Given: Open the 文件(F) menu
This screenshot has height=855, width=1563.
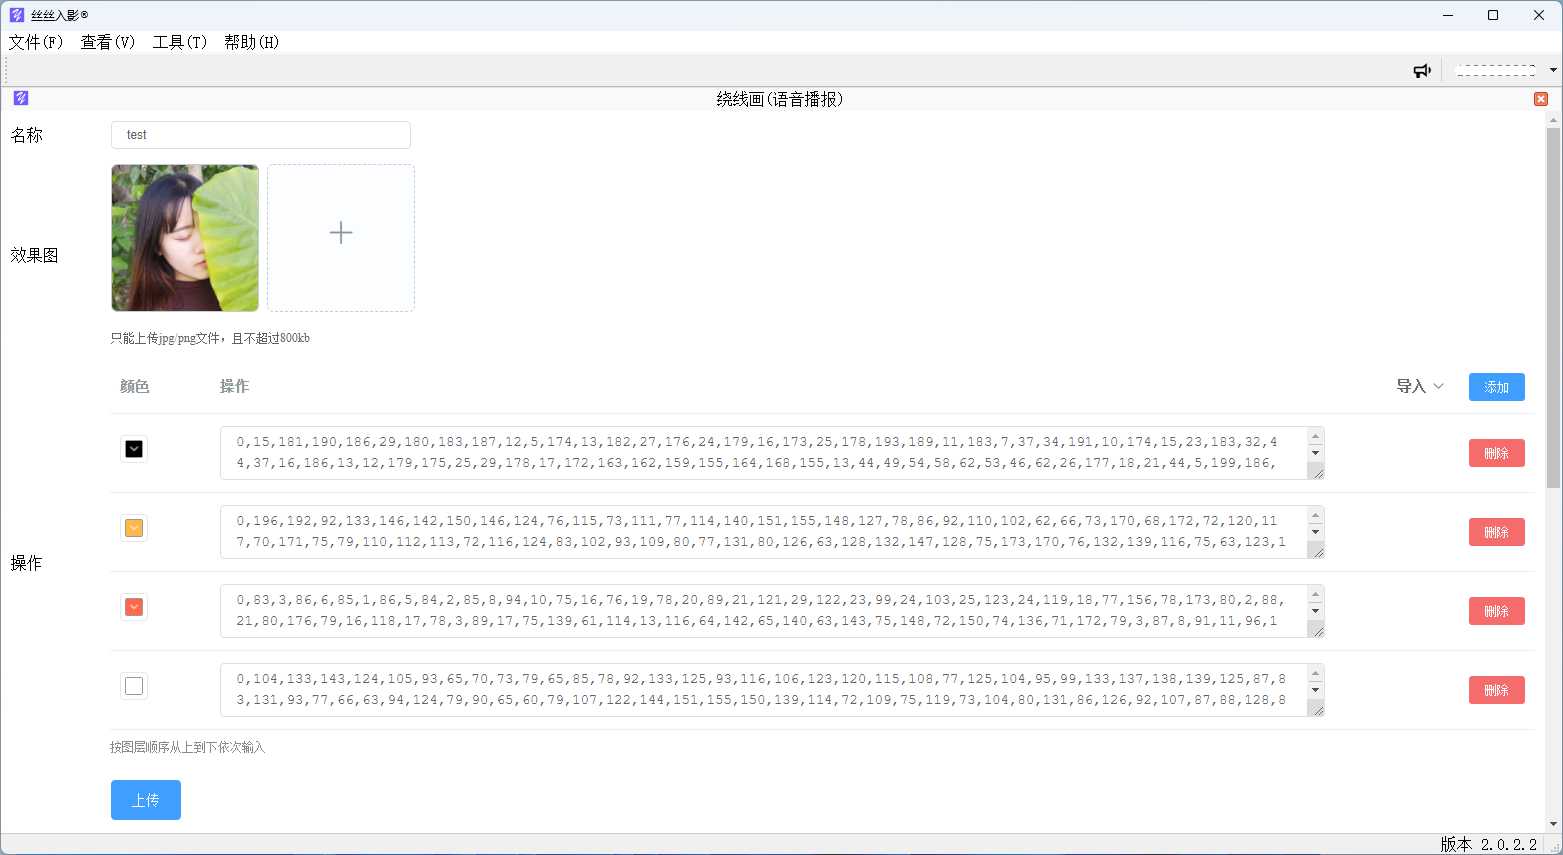Looking at the screenshot, I should tap(36, 42).
